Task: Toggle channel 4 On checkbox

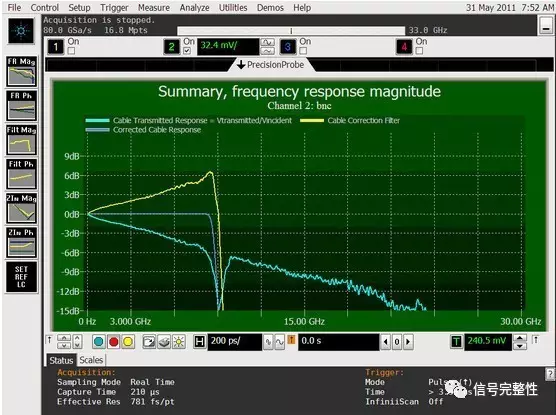Action: pos(419,51)
